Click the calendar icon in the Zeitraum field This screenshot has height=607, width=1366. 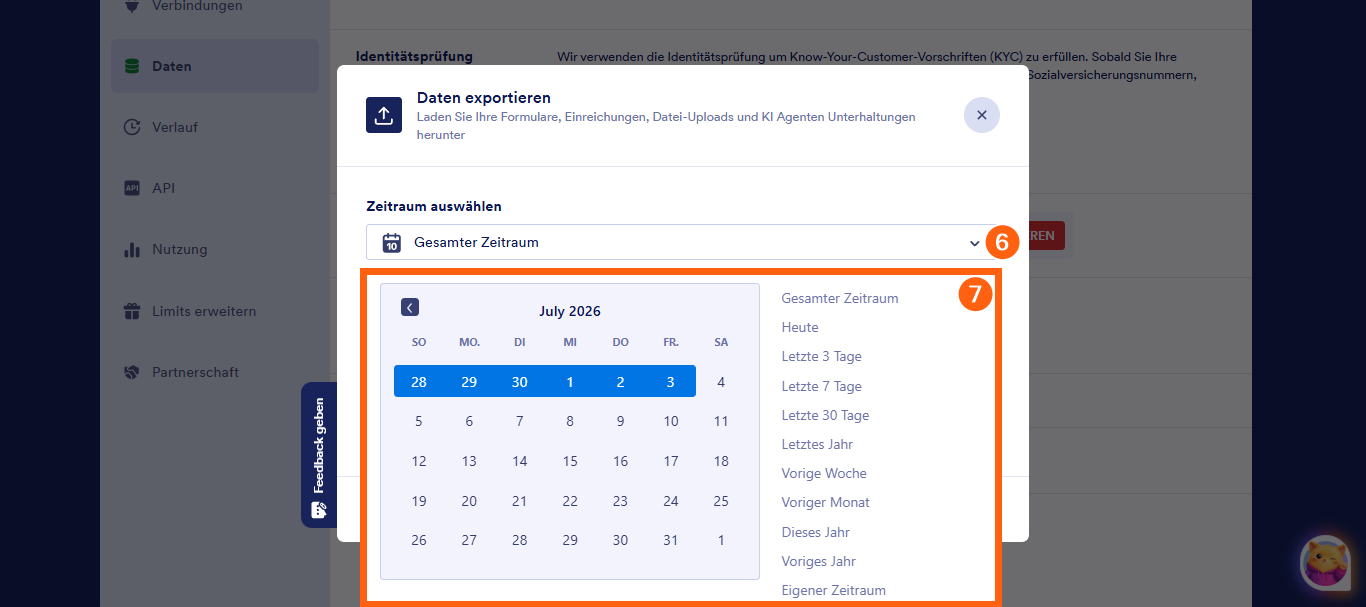(392, 242)
